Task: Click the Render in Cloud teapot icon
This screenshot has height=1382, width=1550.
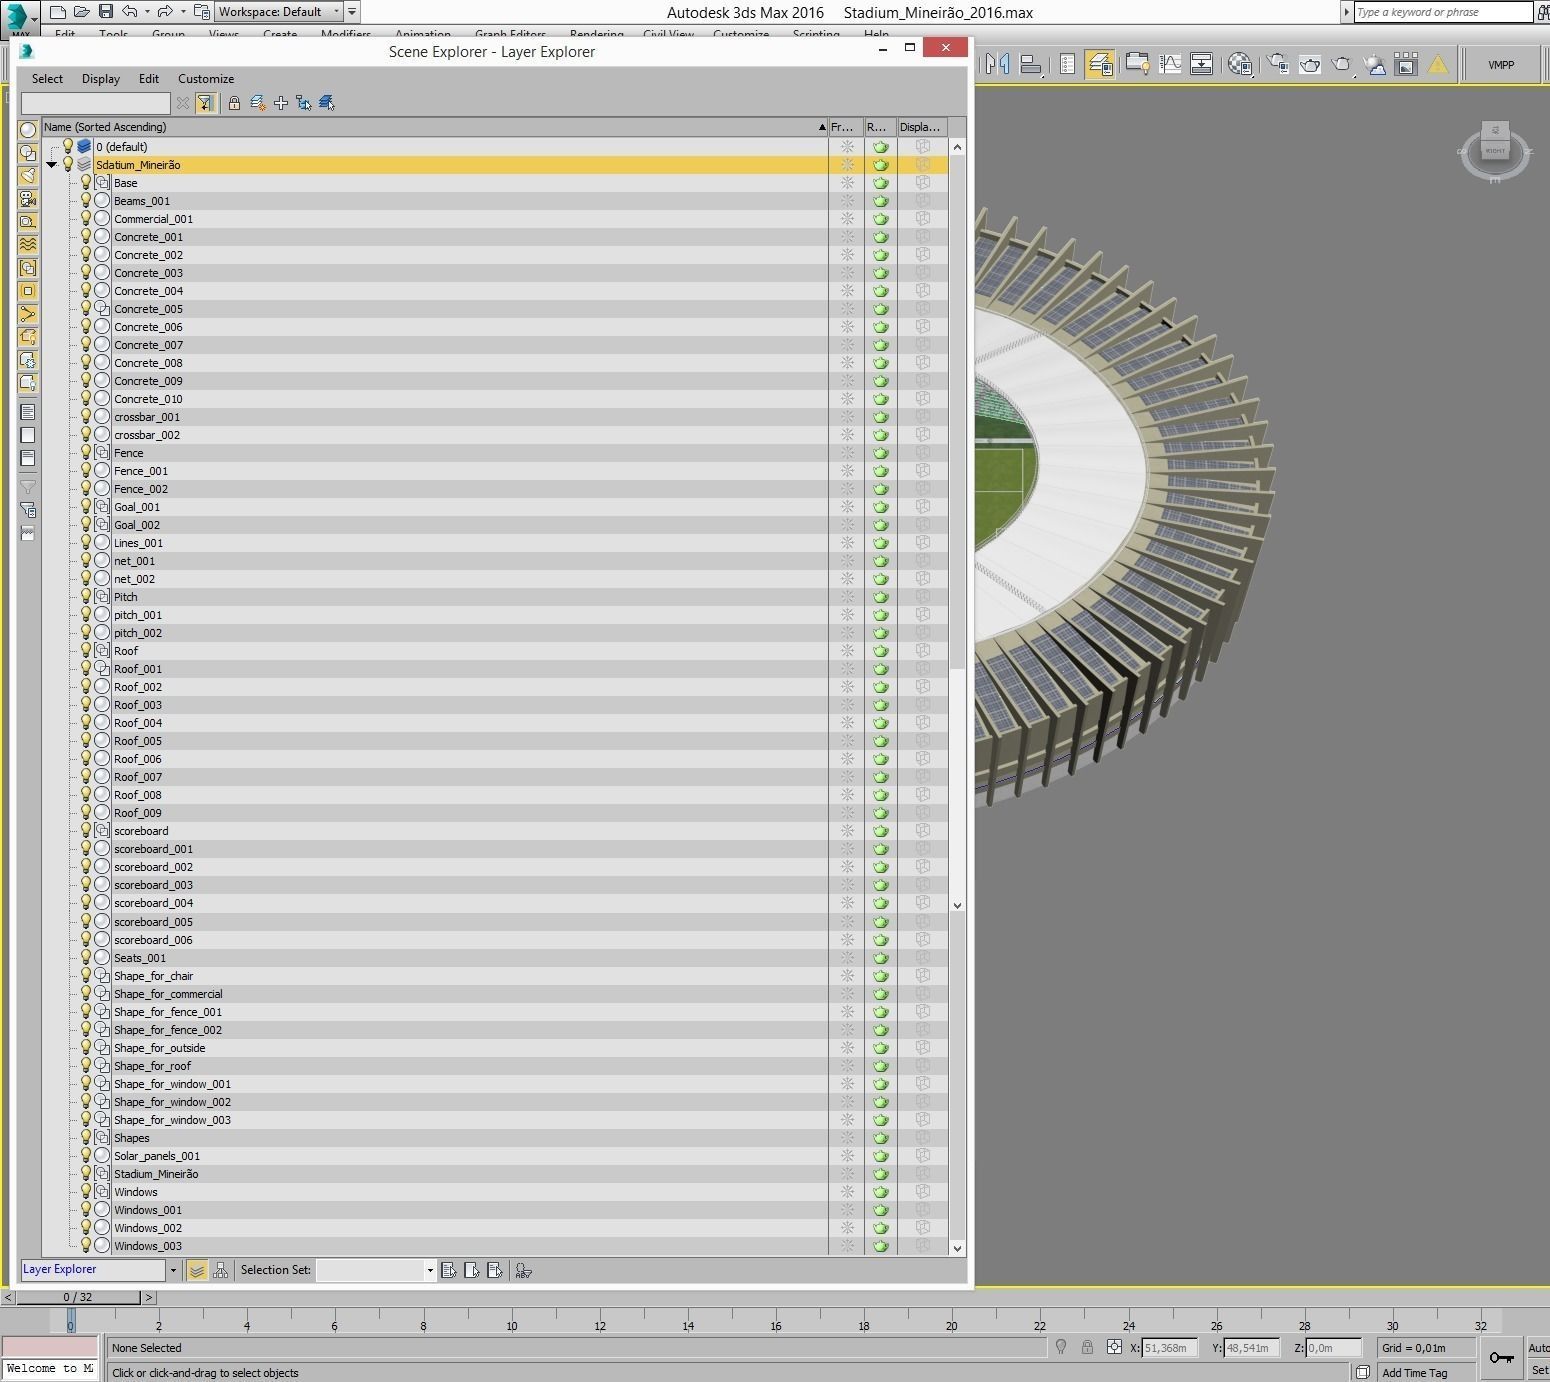Action: tap(1375, 64)
